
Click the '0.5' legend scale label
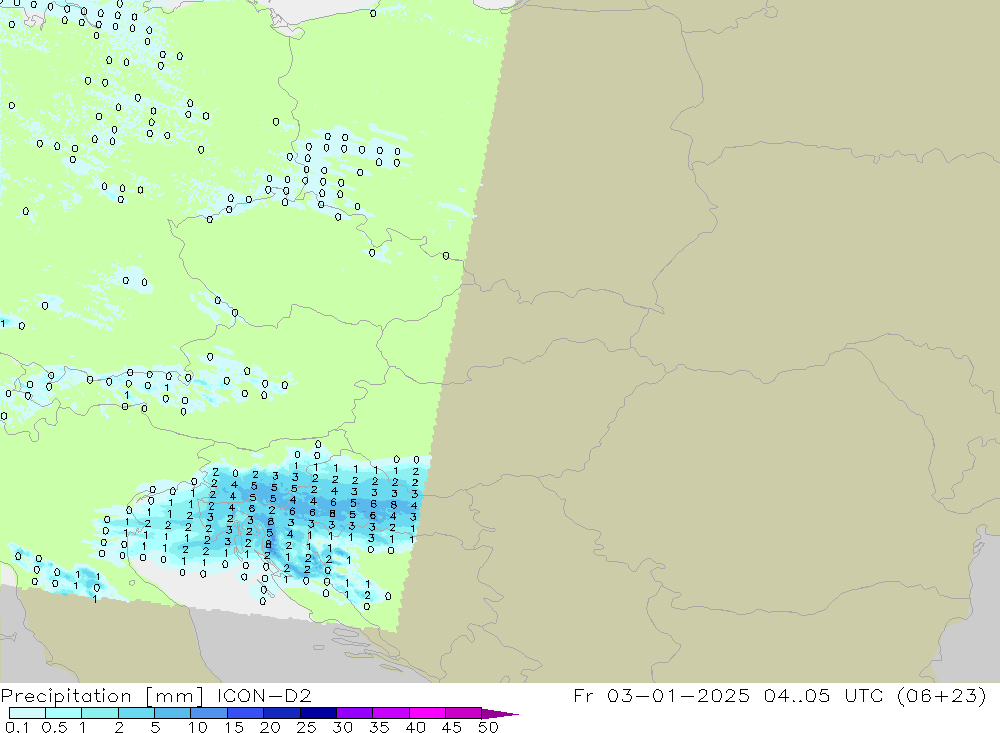point(54,727)
